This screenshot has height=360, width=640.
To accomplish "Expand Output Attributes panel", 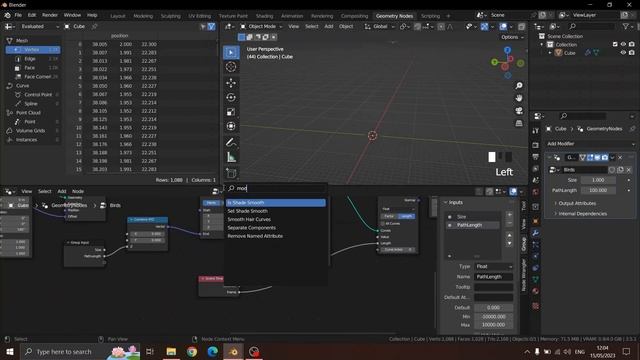I will [576, 203].
